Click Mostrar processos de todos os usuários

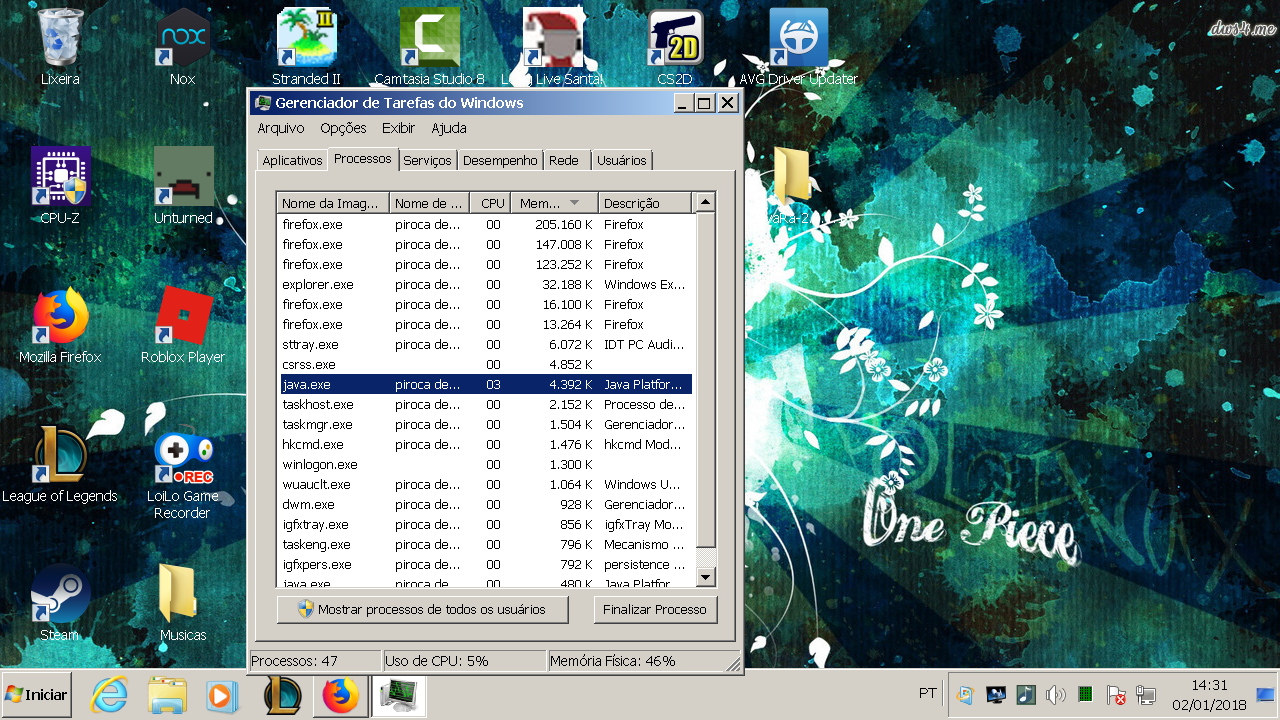(423, 609)
